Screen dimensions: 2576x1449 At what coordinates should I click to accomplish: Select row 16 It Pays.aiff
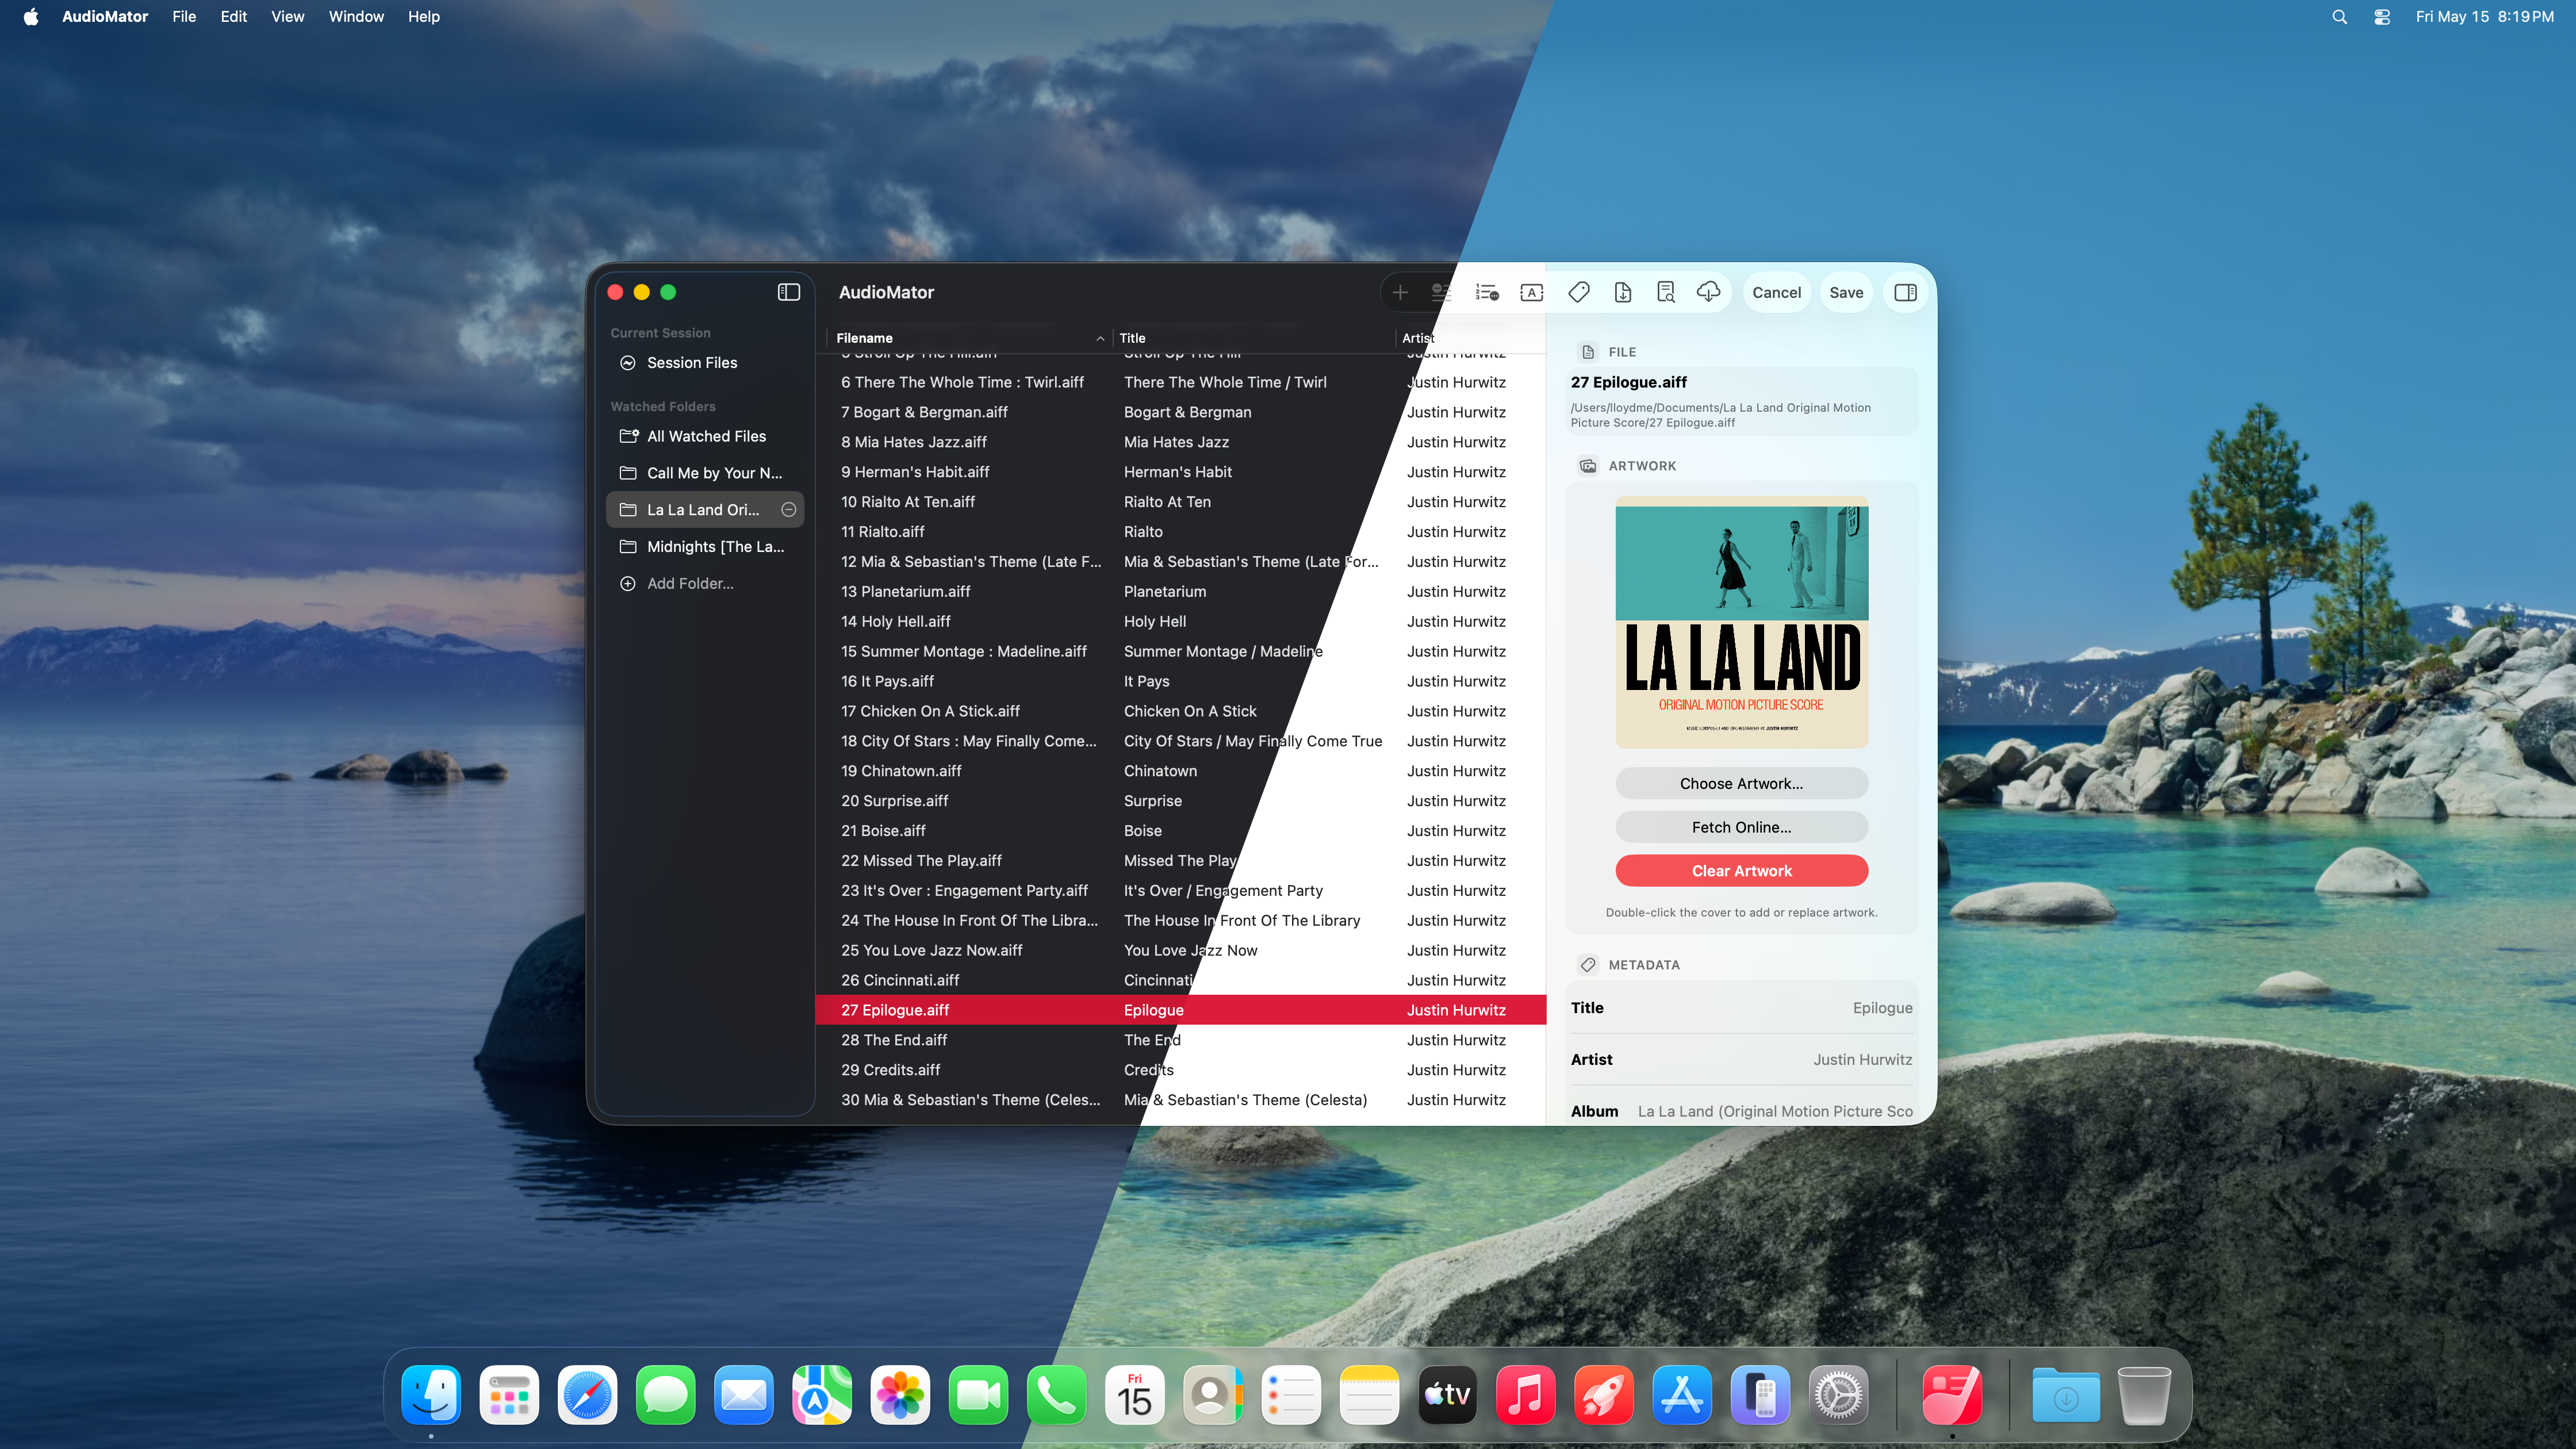(x=1180, y=681)
